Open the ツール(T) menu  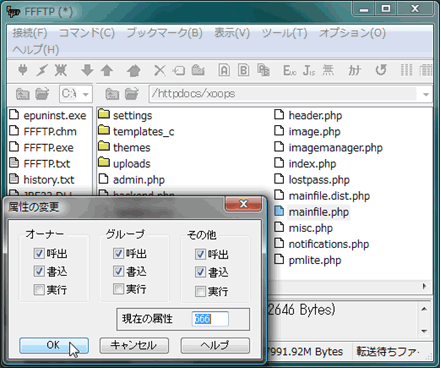[284, 33]
